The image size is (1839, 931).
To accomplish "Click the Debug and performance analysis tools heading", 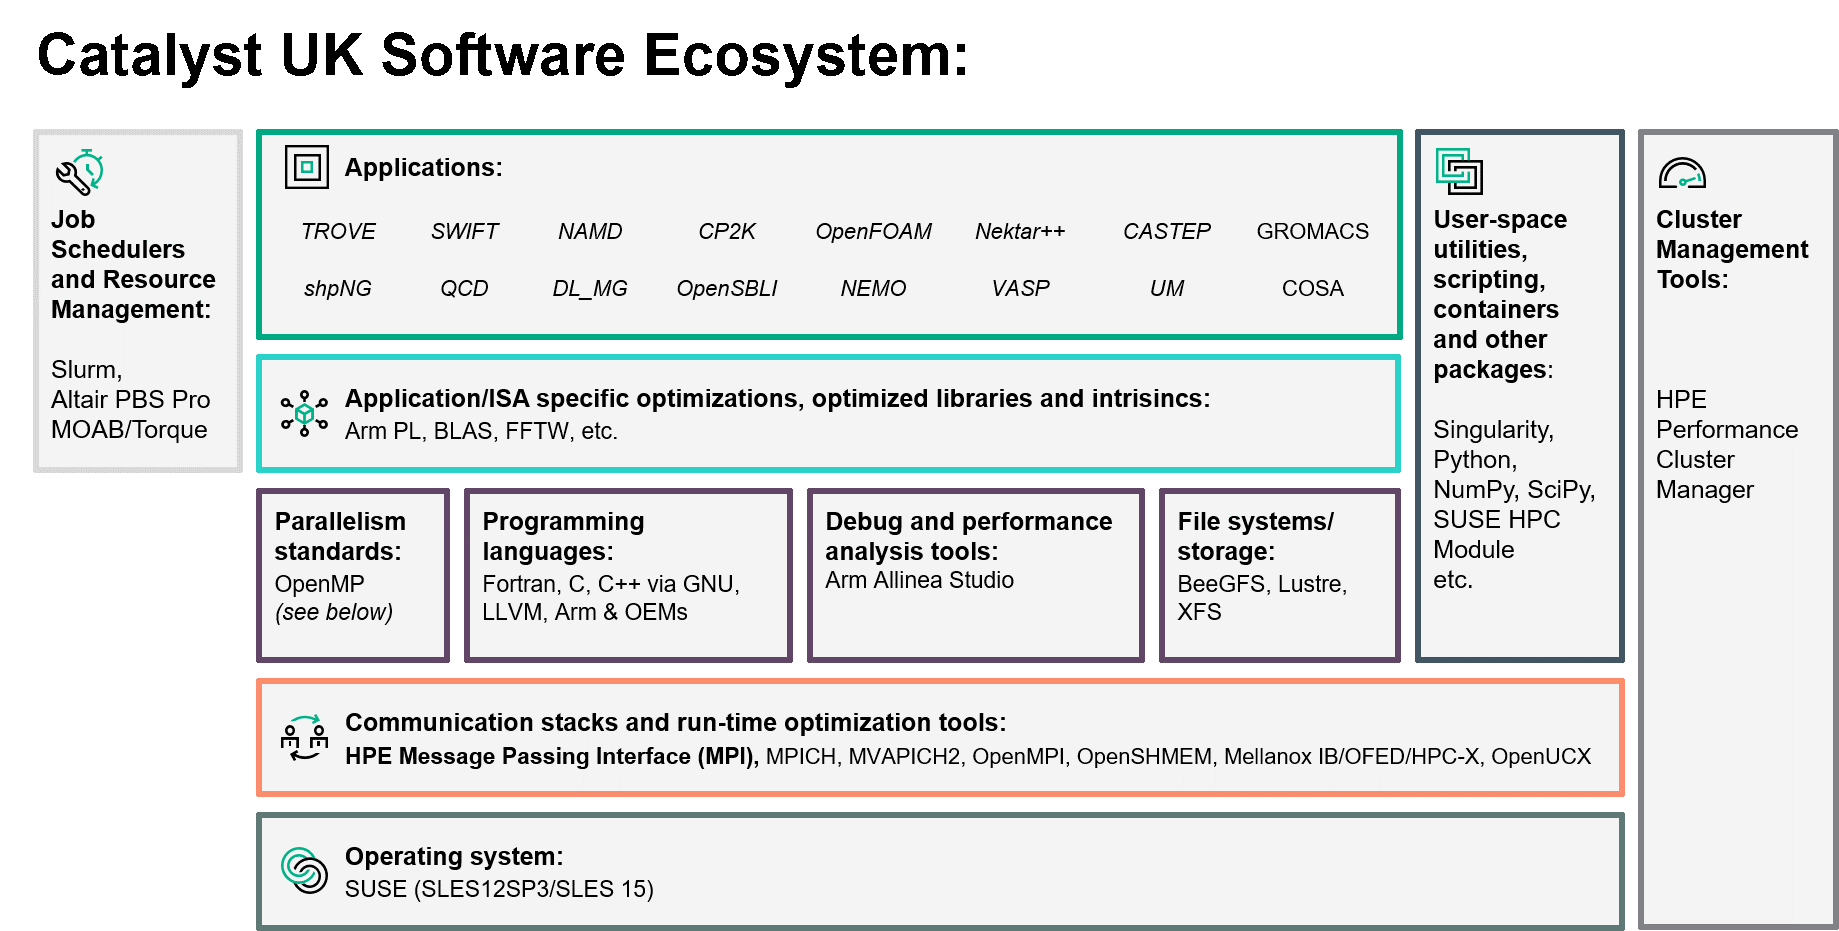I will 969,536.
